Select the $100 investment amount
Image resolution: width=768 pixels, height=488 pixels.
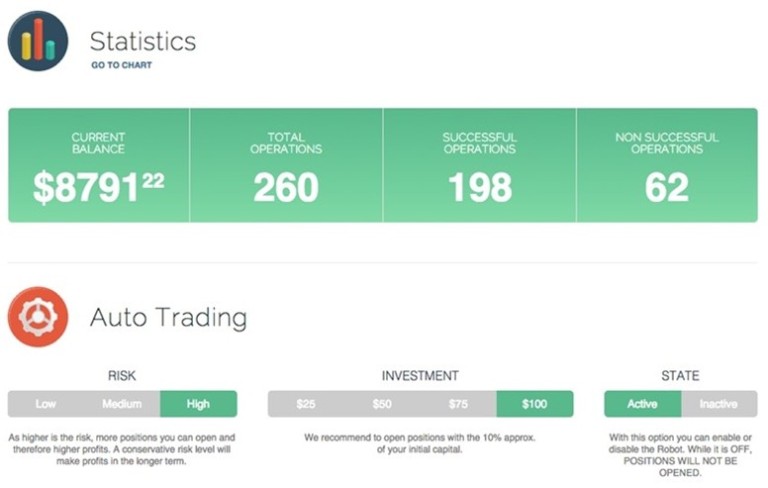tap(535, 404)
